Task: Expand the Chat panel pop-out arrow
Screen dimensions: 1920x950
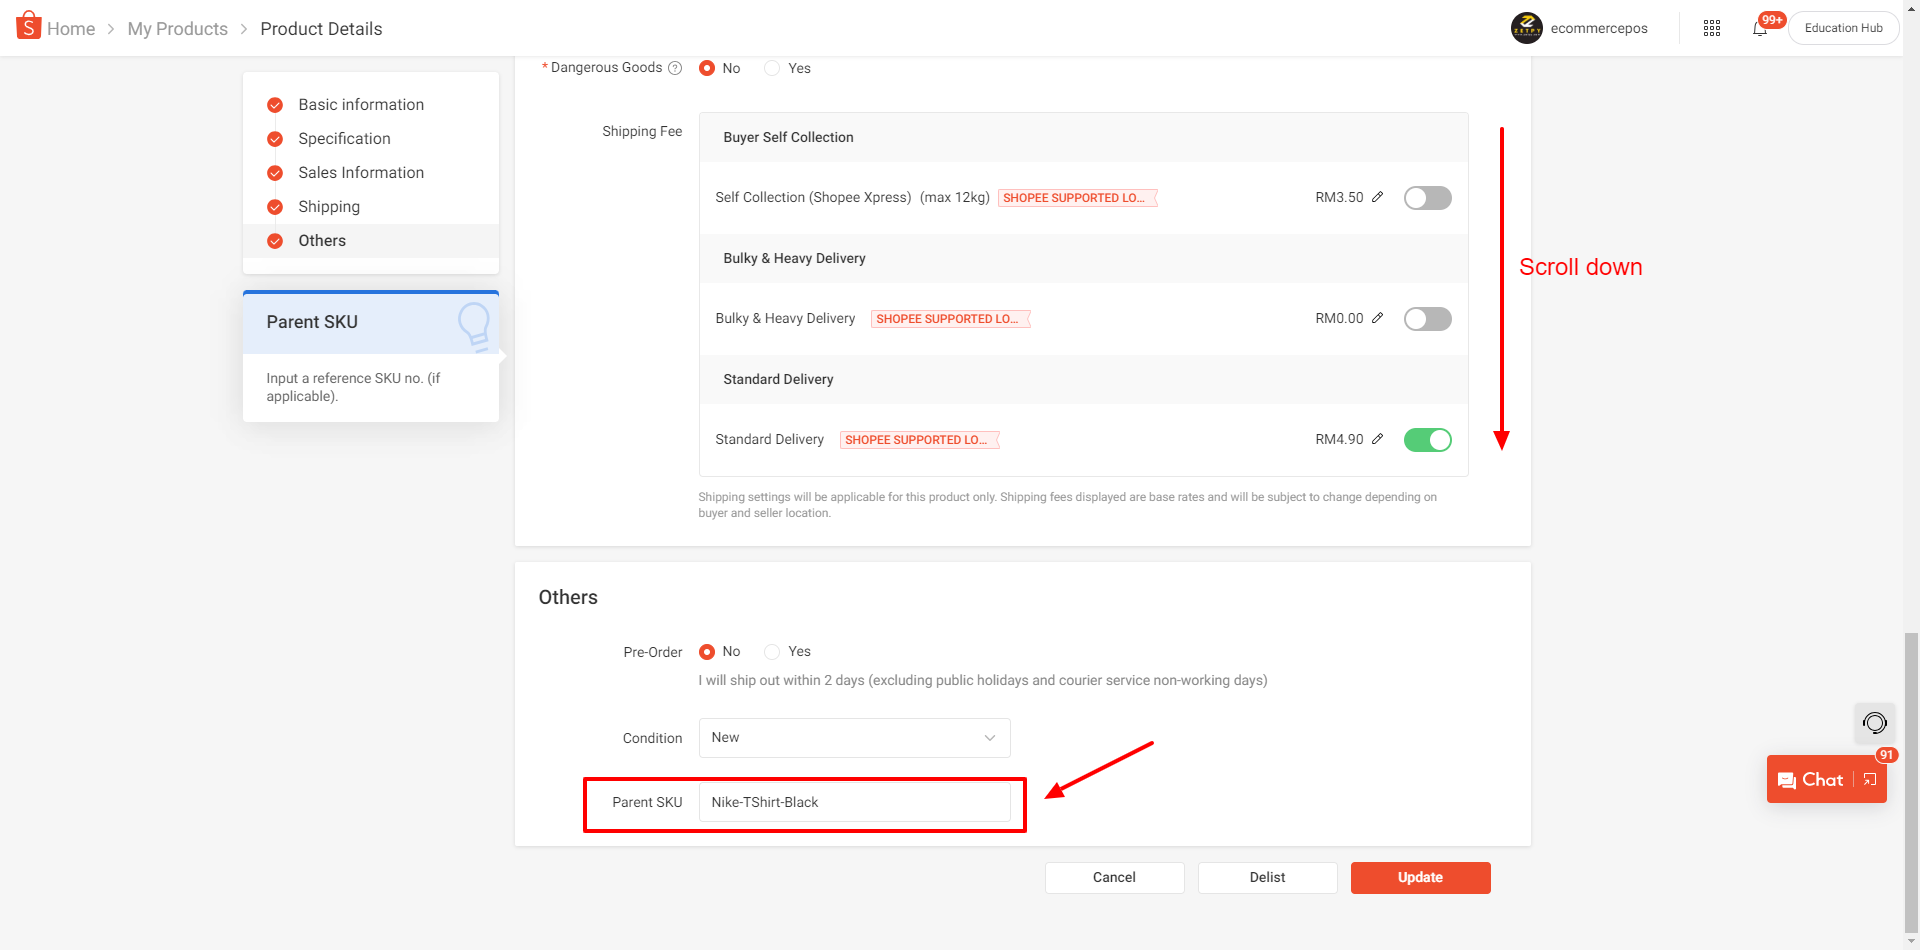Action: tap(1870, 780)
